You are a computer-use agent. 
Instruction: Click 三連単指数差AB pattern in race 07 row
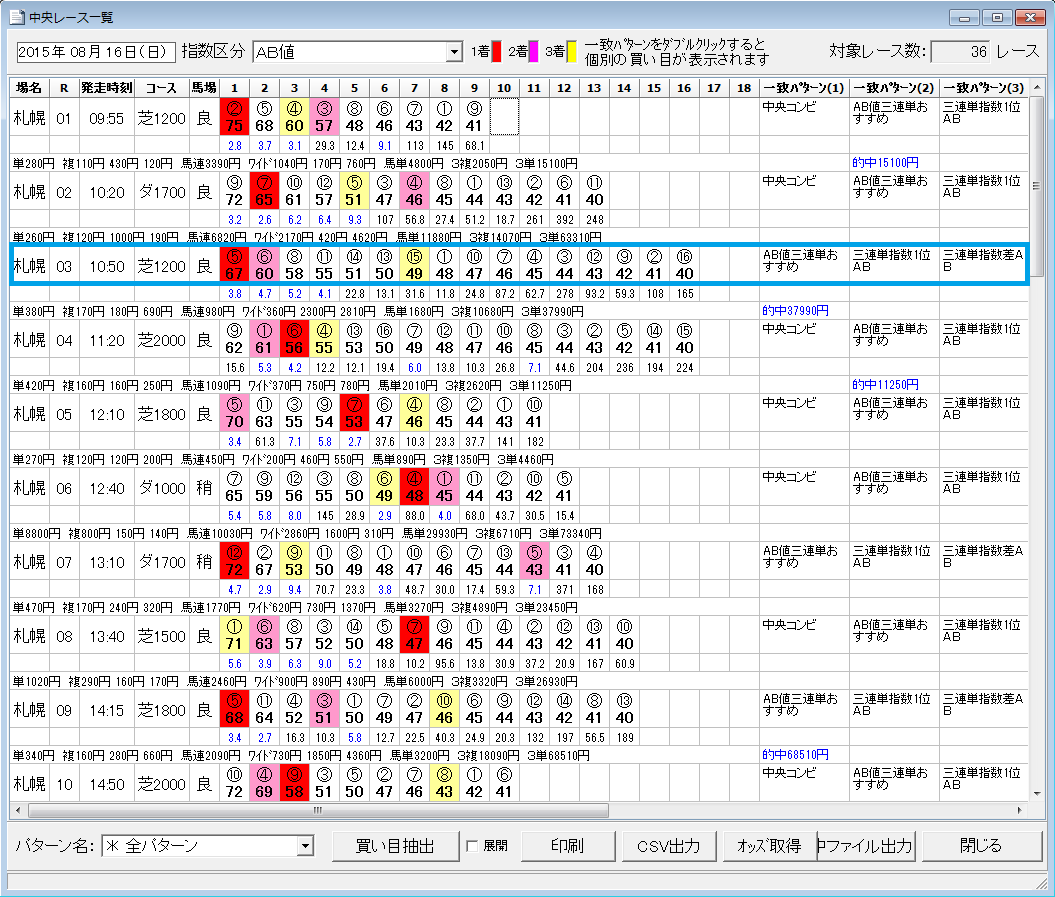[x=982, y=557]
